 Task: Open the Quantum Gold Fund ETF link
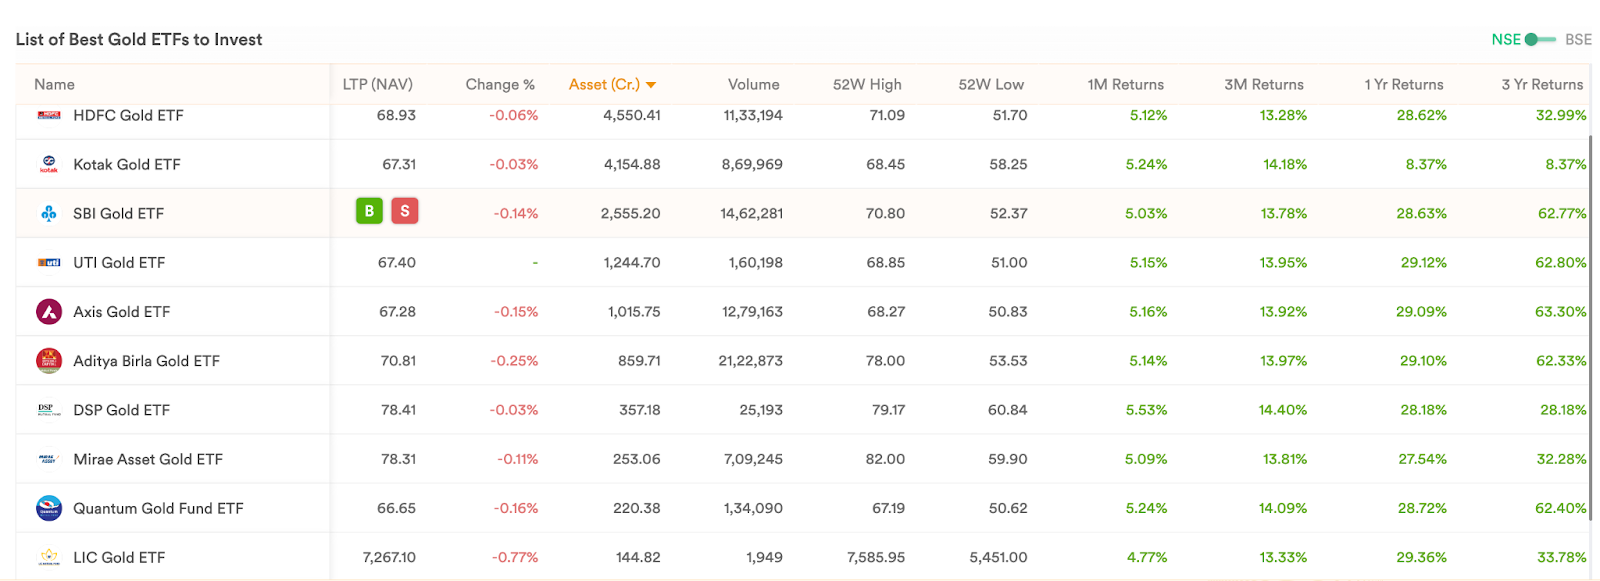point(158,508)
